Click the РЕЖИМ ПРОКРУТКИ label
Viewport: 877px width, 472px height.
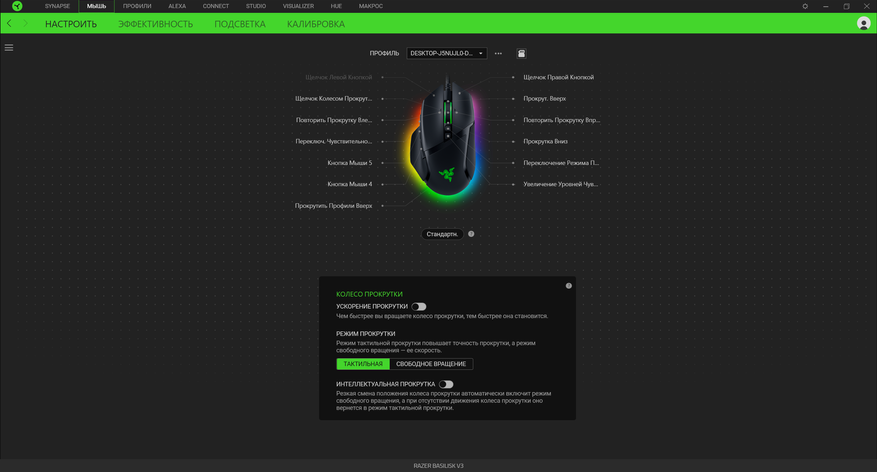pos(366,334)
